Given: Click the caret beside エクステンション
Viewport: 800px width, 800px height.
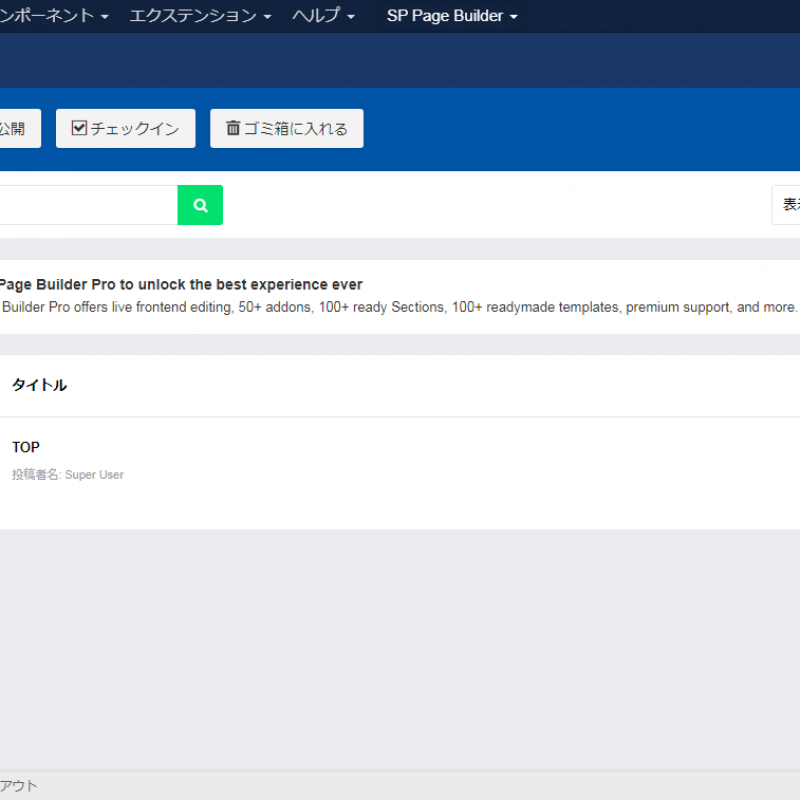Looking at the screenshot, I should click(x=267, y=17).
